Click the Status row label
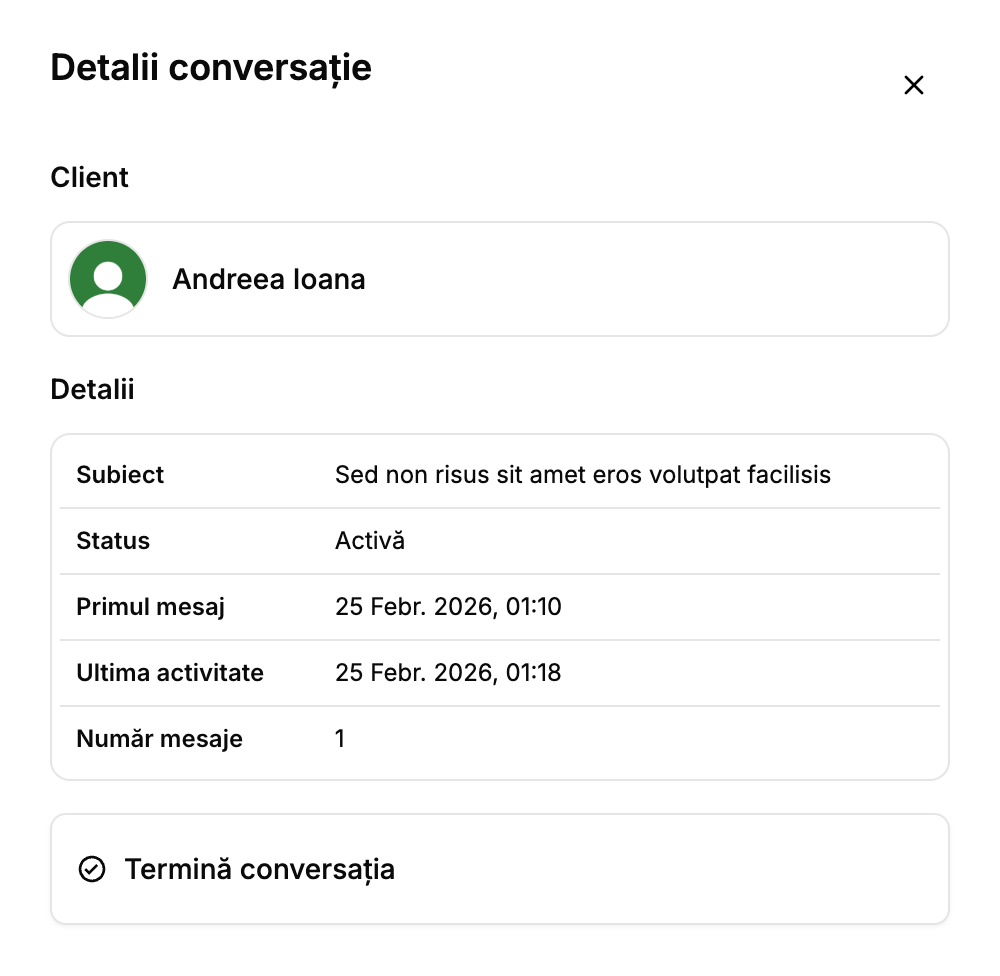The height and width of the screenshot is (976, 1000). pyautogui.click(x=113, y=540)
